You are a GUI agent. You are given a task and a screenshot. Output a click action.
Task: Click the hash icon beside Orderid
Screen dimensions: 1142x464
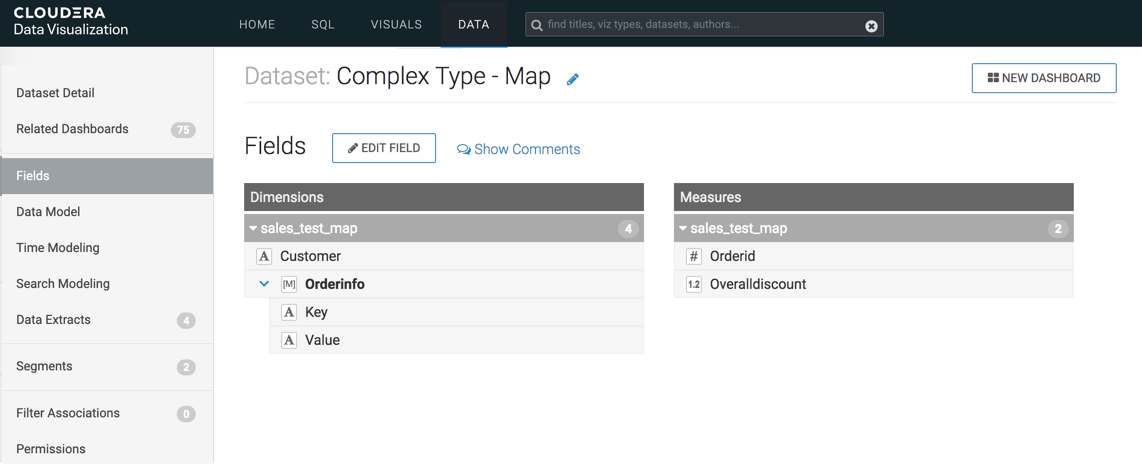pyautogui.click(x=694, y=256)
